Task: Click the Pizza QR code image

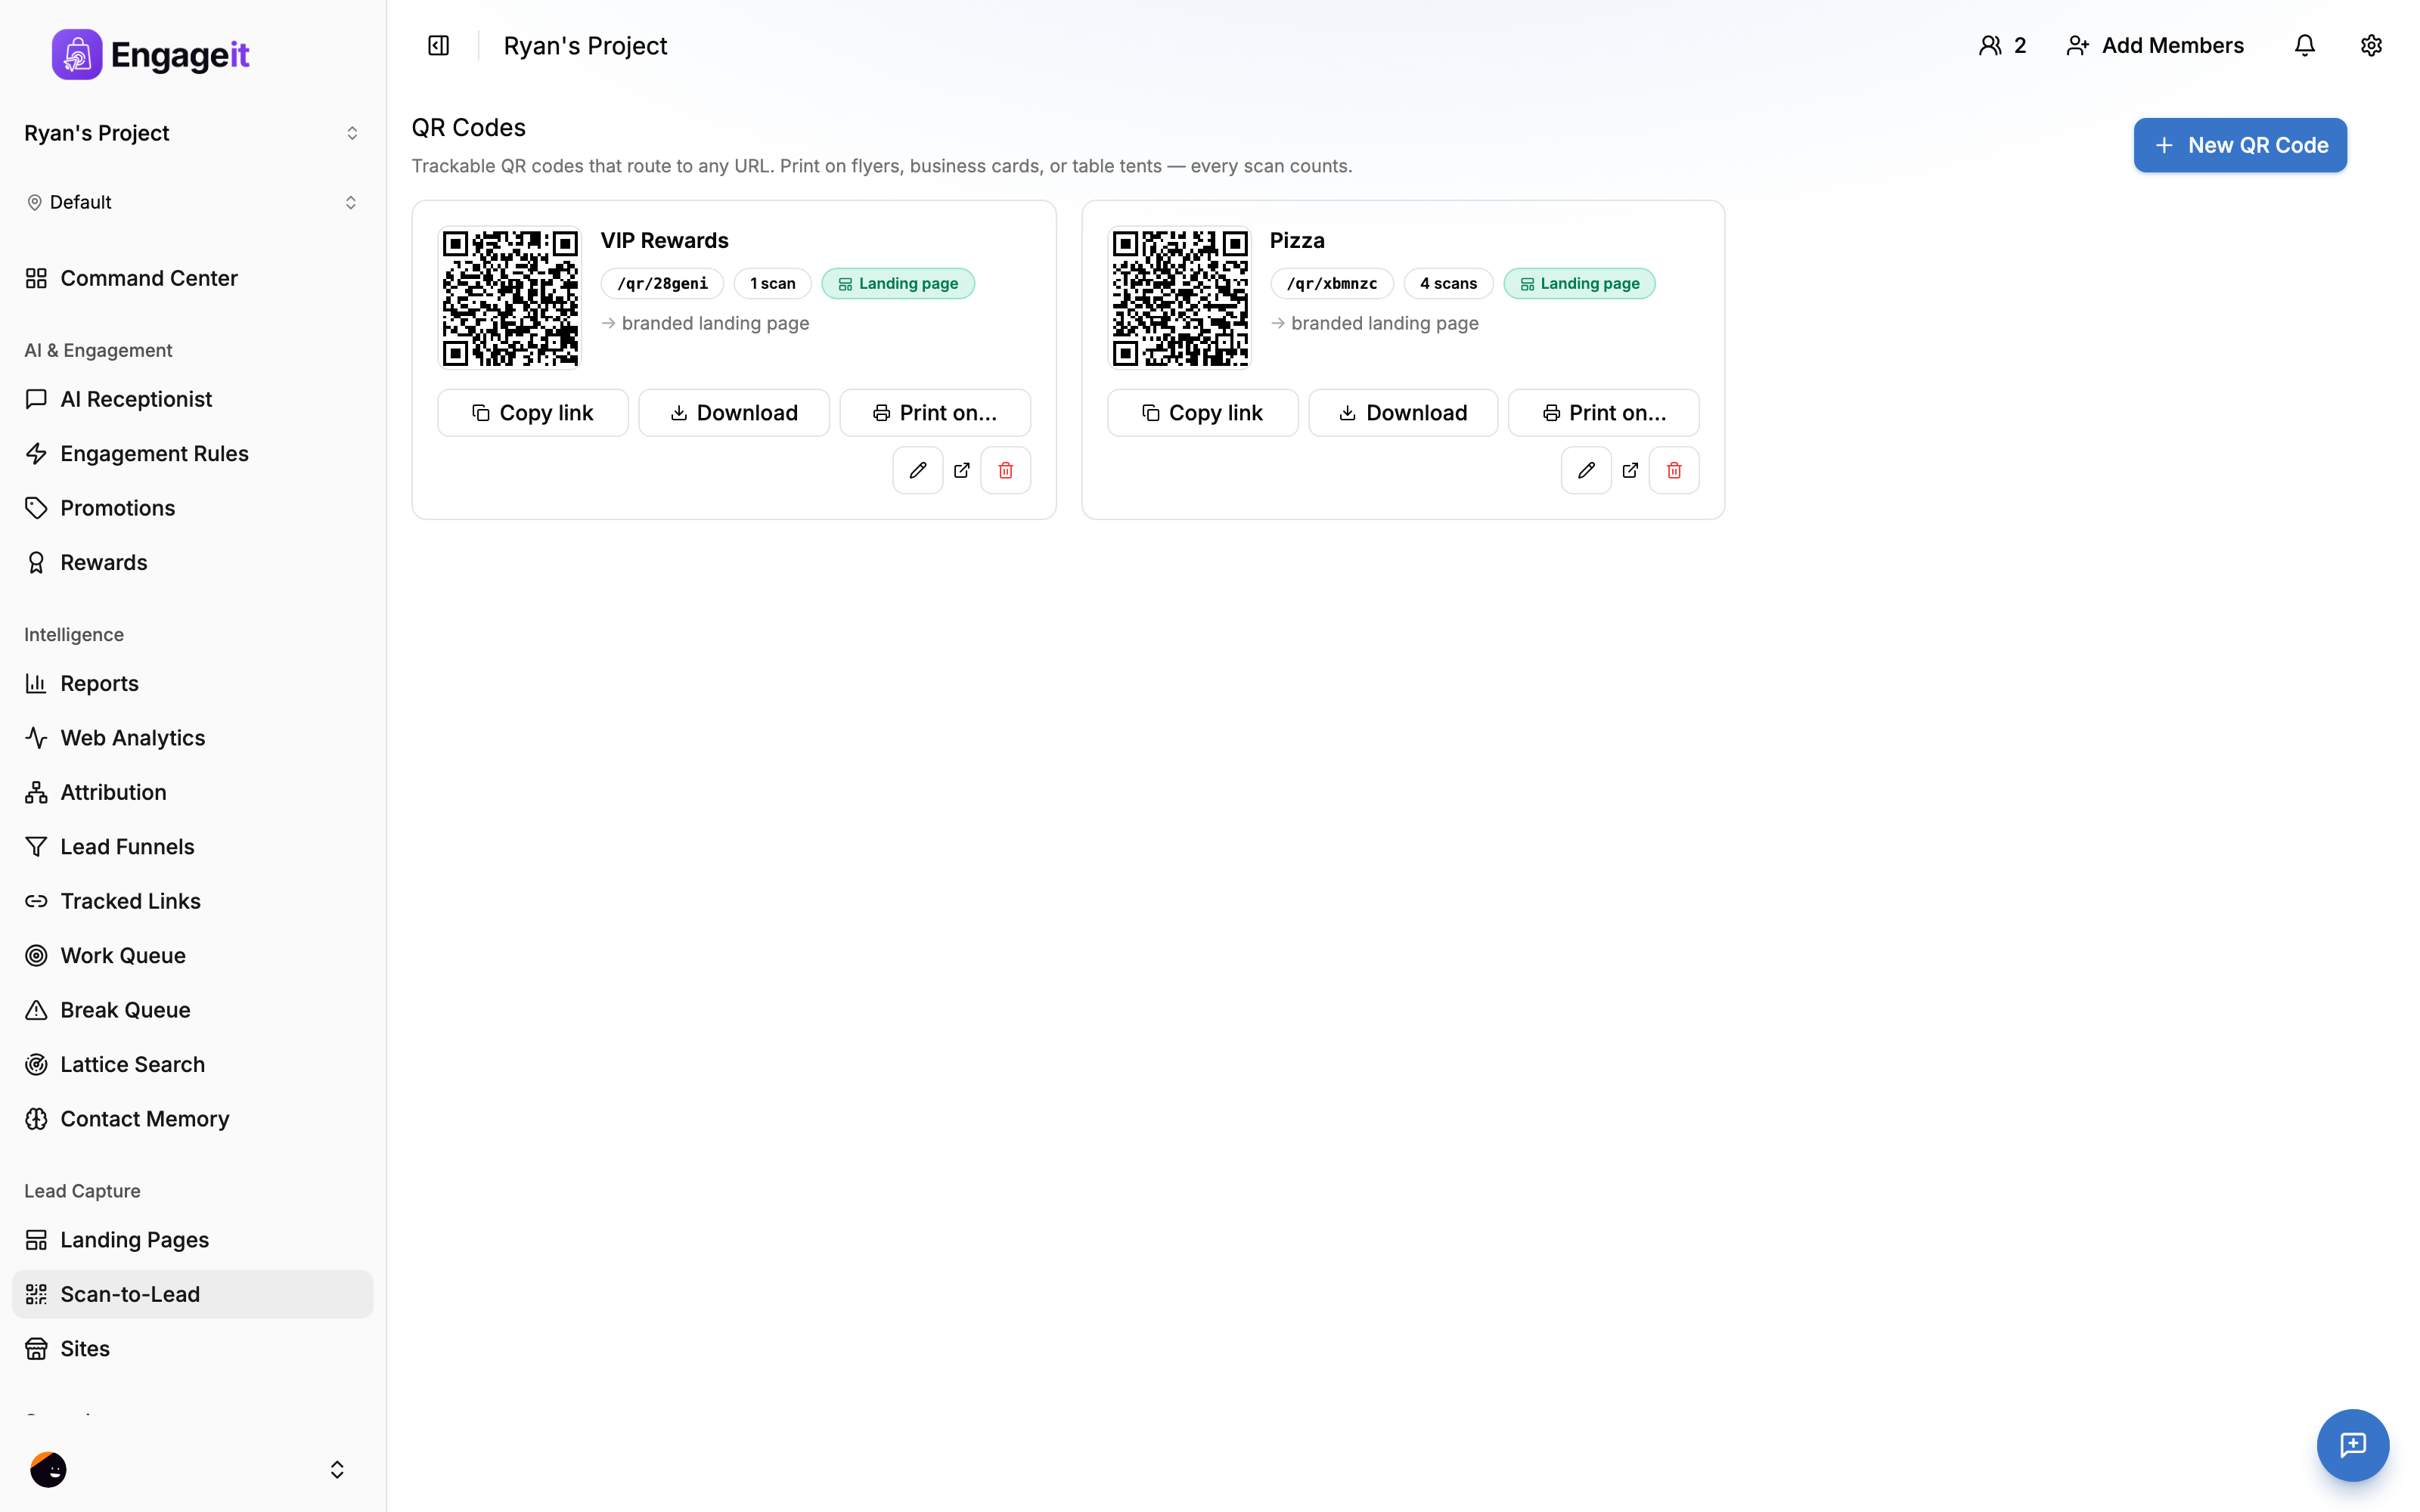Action: [x=1180, y=298]
